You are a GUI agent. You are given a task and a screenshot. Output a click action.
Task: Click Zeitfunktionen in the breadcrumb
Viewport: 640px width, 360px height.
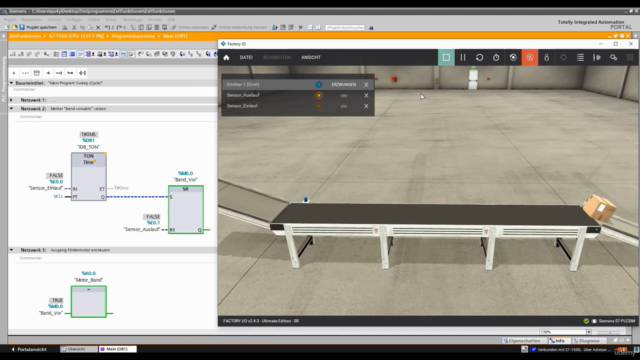coord(25,36)
